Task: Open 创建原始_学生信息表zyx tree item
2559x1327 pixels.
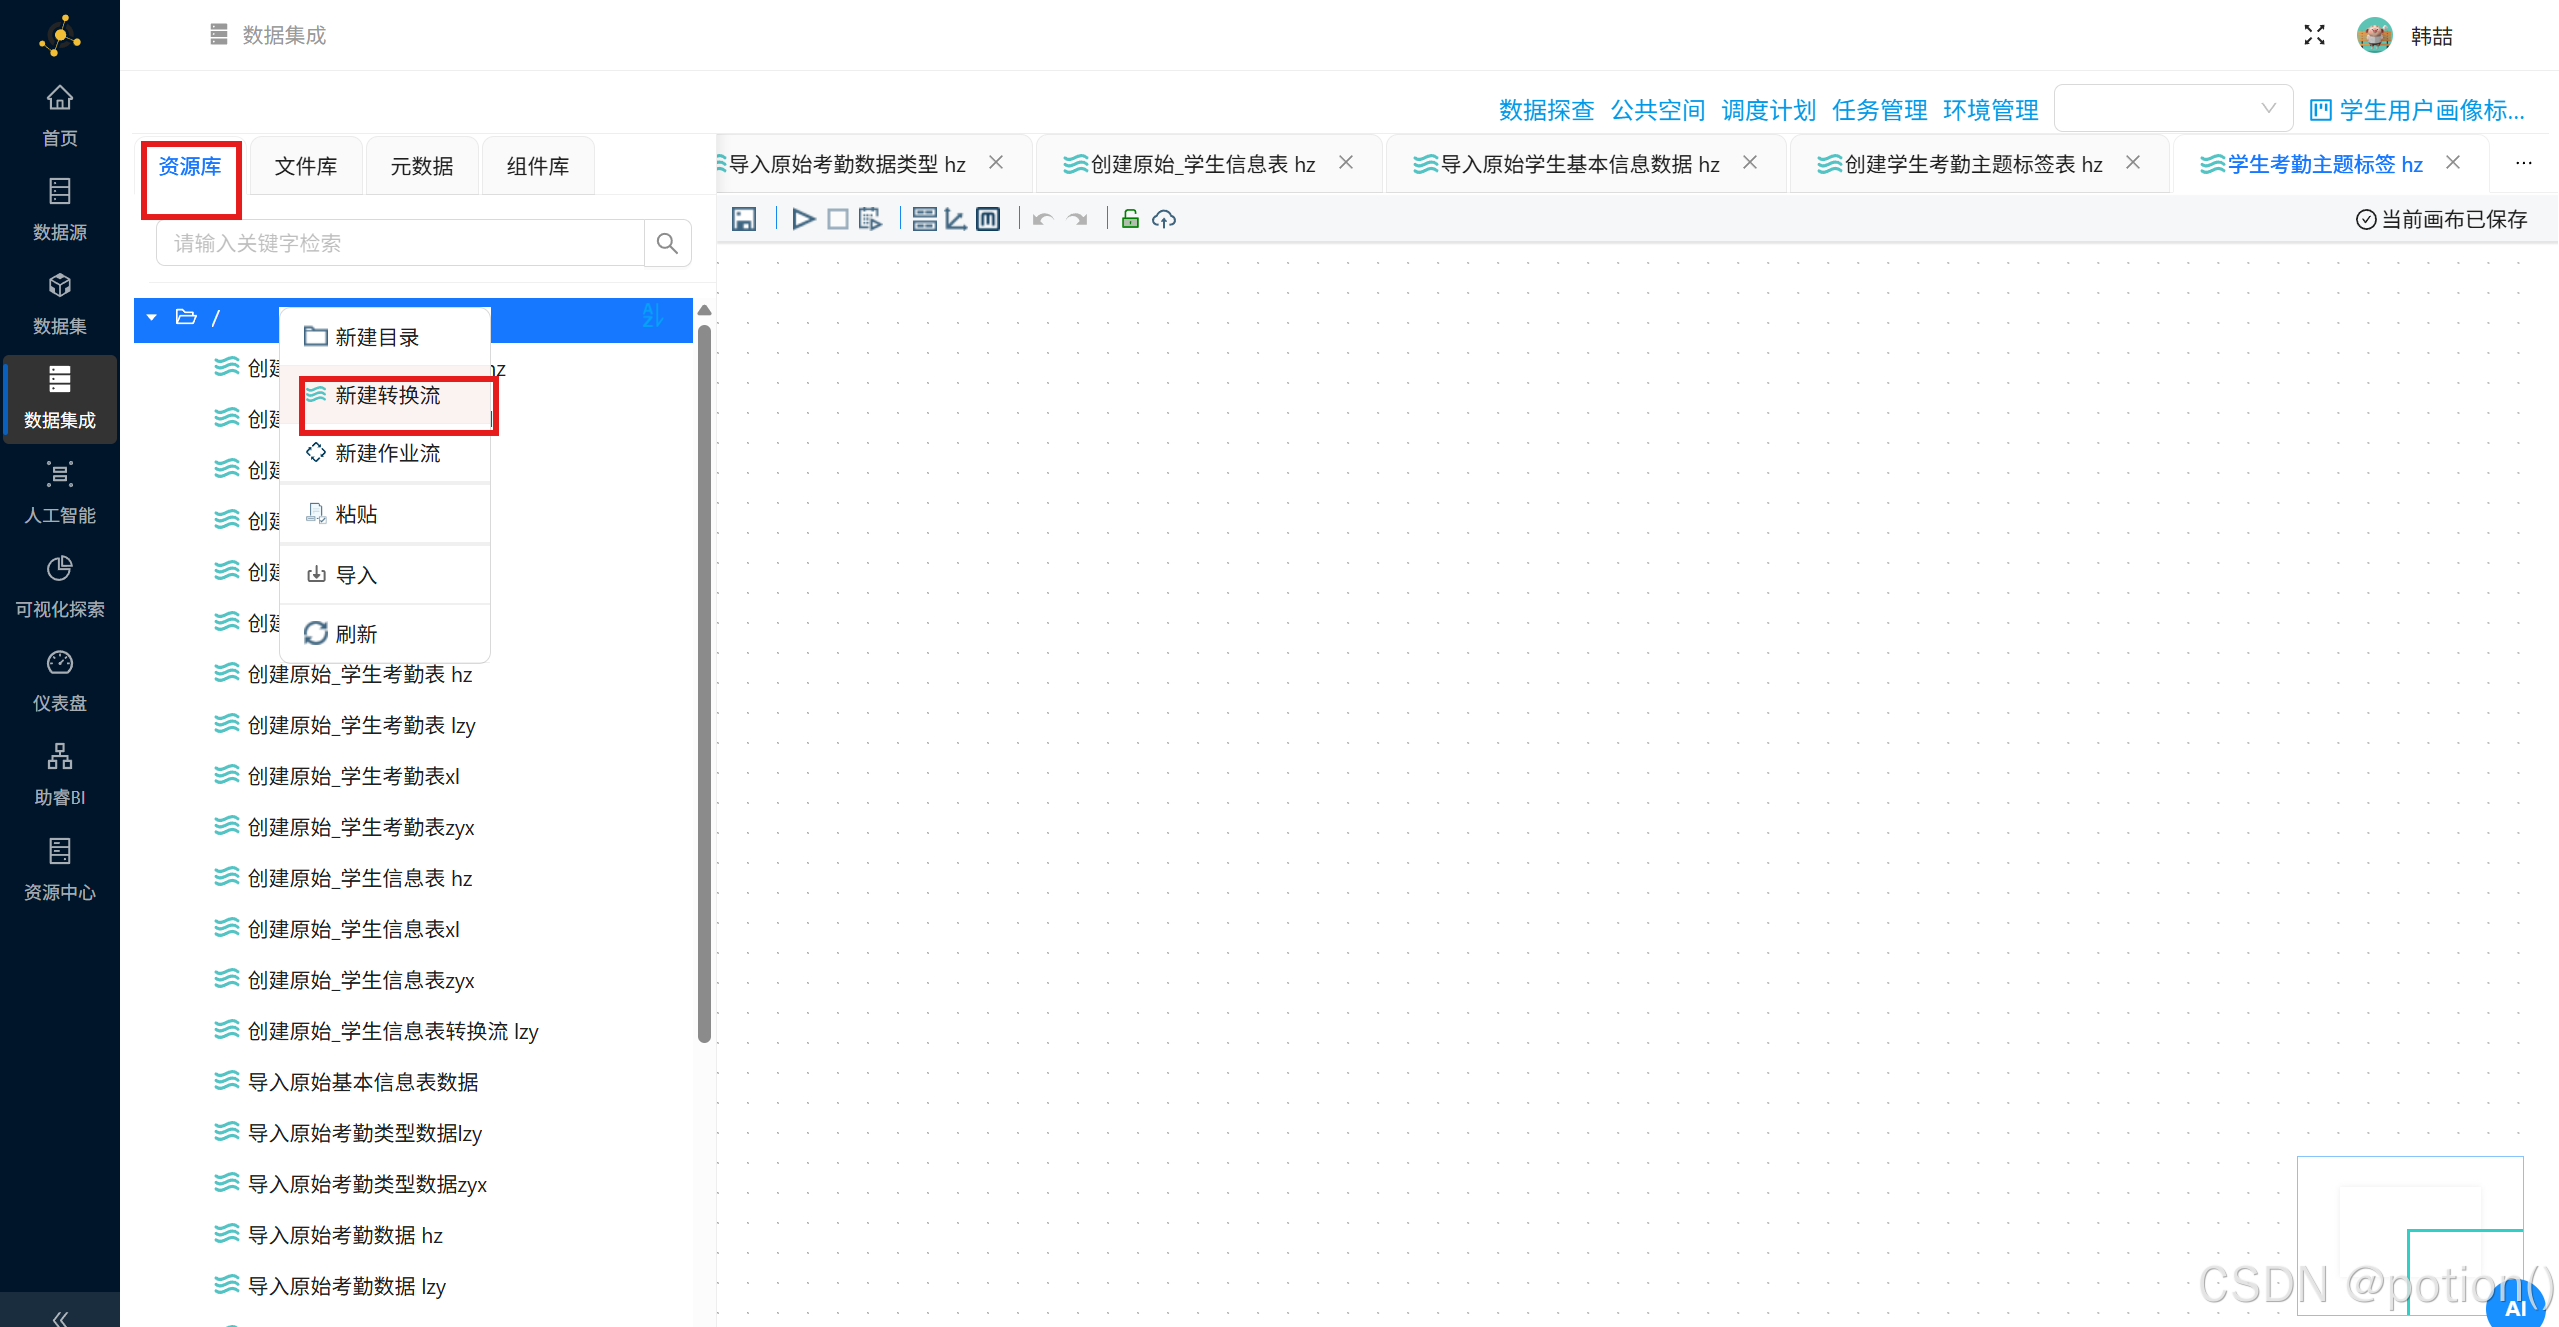Action: [x=361, y=980]
